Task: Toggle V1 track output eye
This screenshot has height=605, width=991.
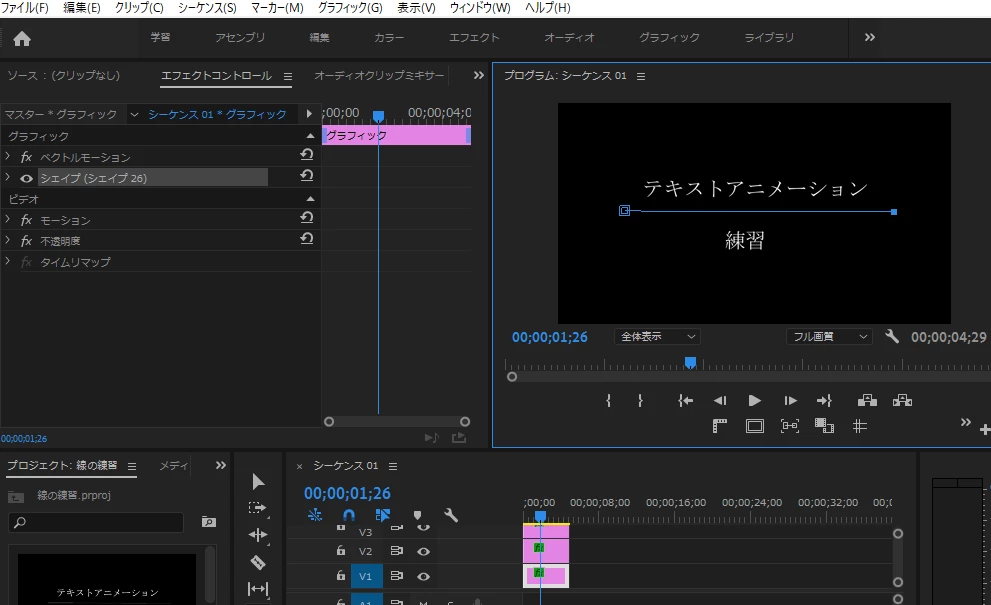Action: [423, 577]
